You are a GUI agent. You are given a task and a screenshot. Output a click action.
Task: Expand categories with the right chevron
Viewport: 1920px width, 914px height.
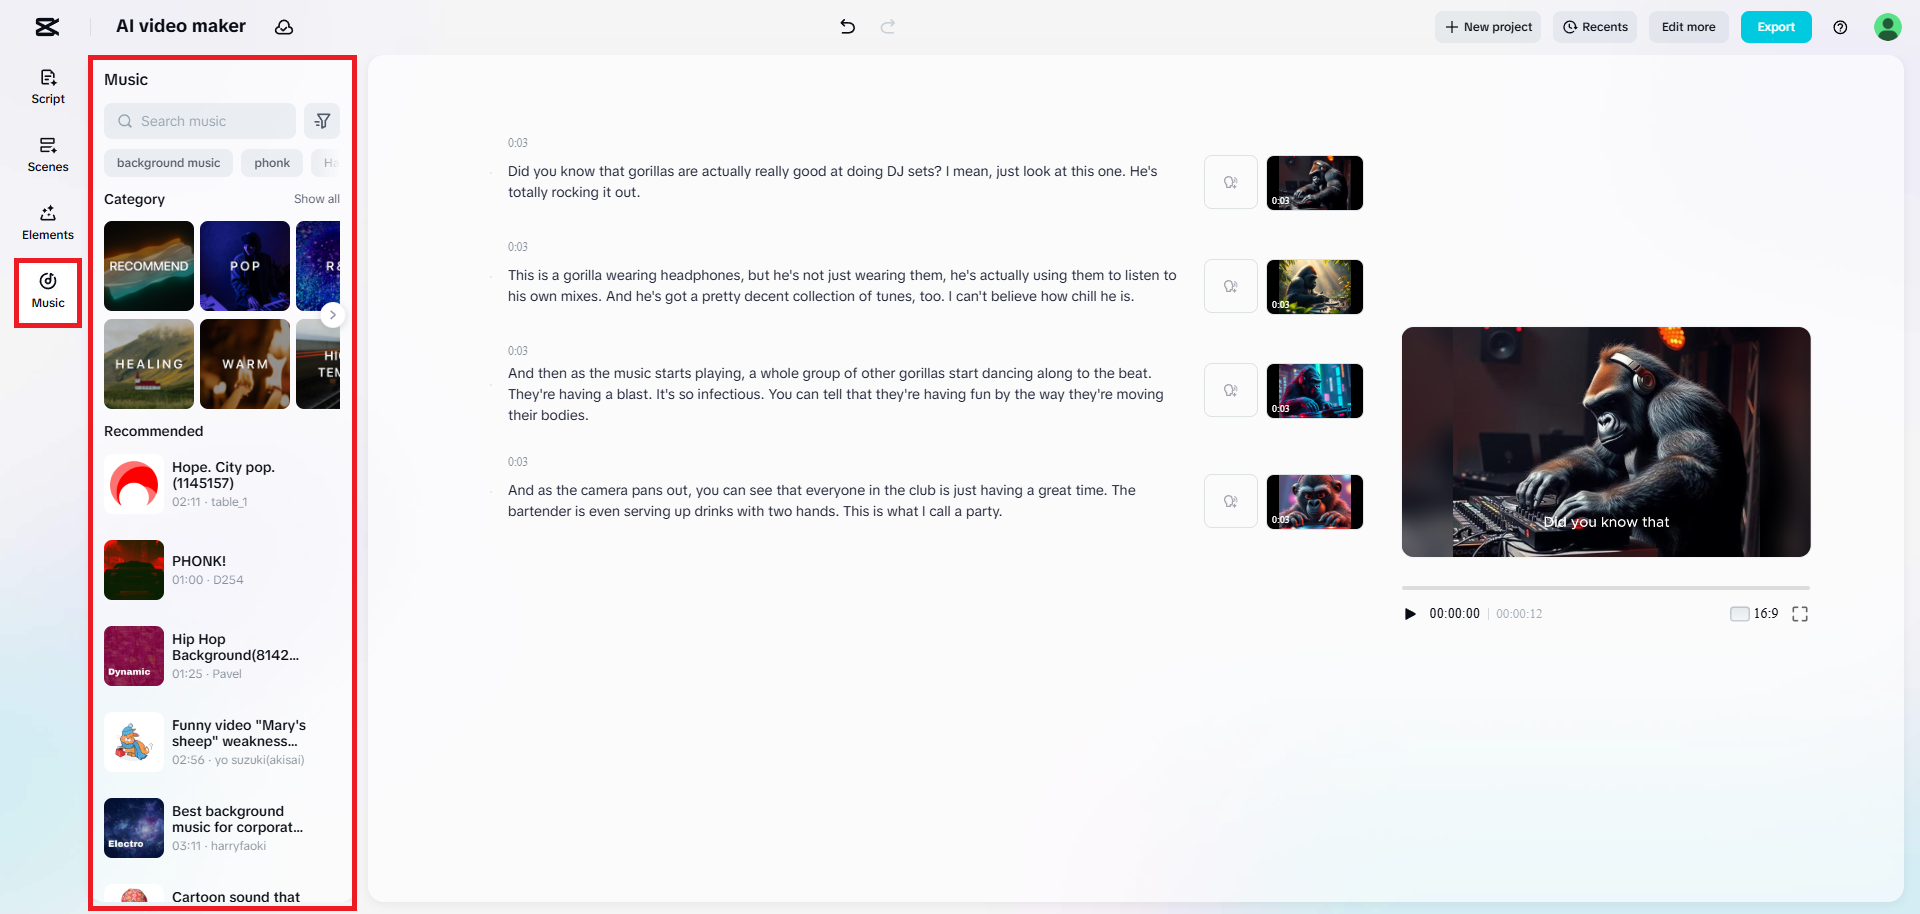(333, 315)
